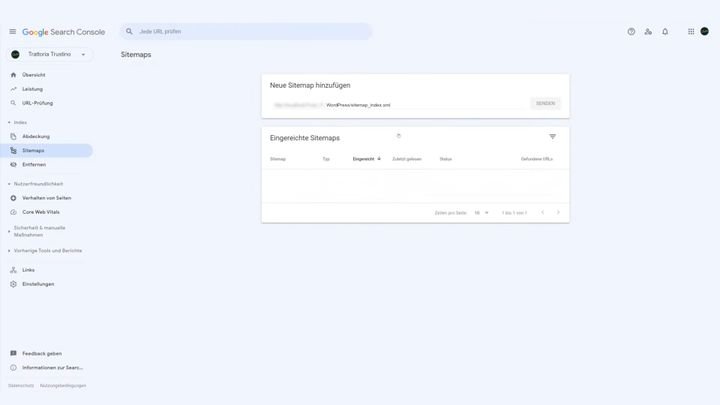Open the notifications bell
This screenshot has width=720, height=405.
pos(665,31)
